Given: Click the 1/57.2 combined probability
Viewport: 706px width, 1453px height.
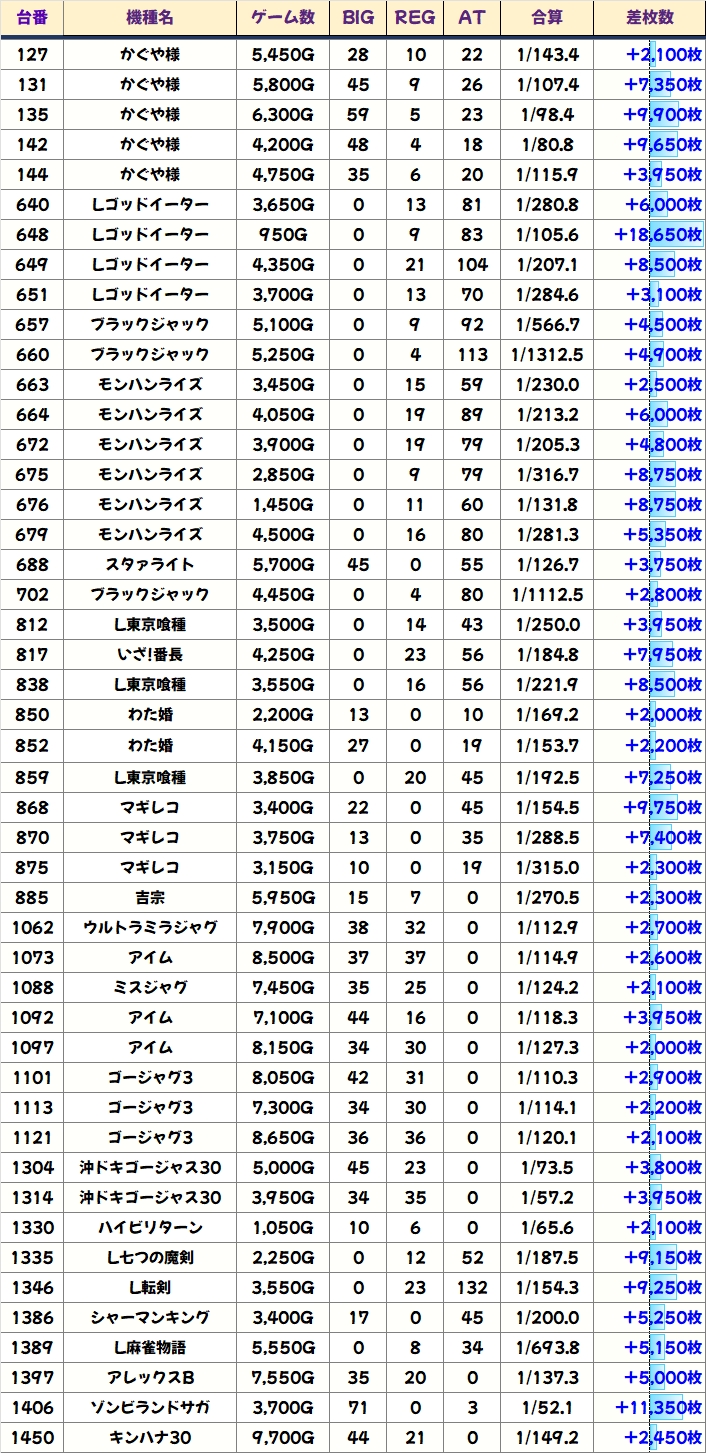Looking at the screenshot, I should point(547,1197).
